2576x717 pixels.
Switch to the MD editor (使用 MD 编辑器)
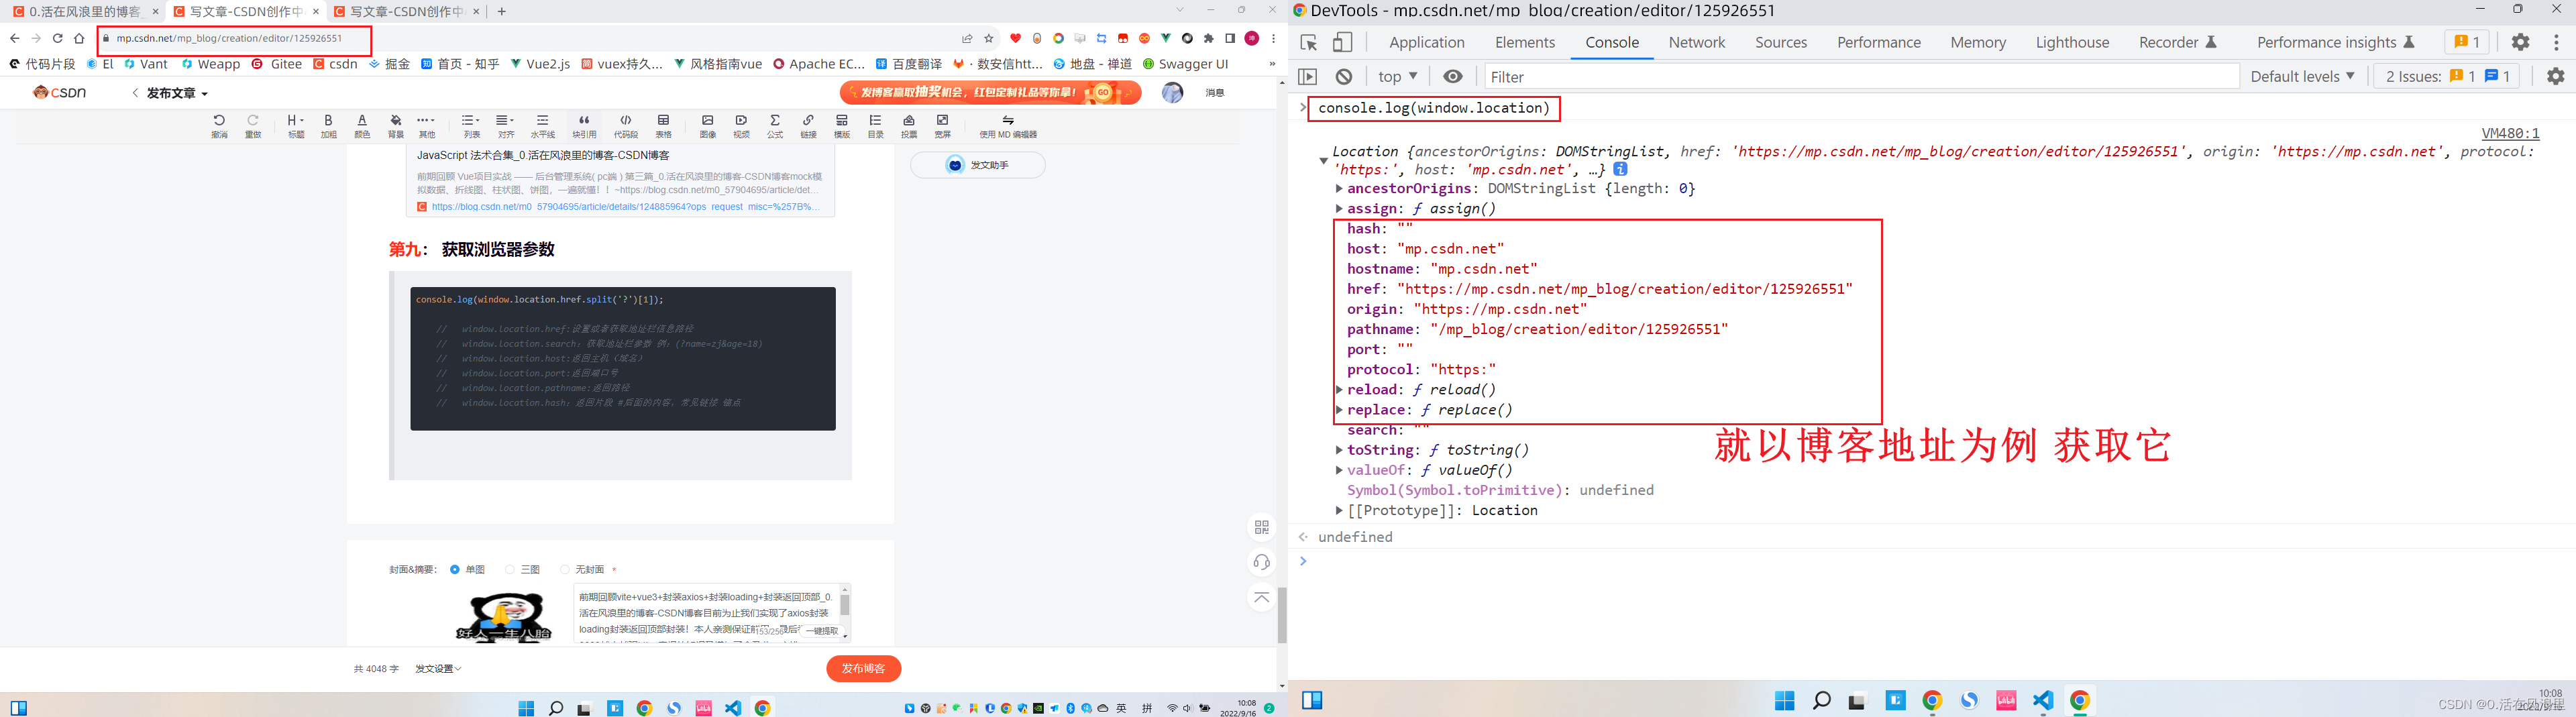[1008, 126]
